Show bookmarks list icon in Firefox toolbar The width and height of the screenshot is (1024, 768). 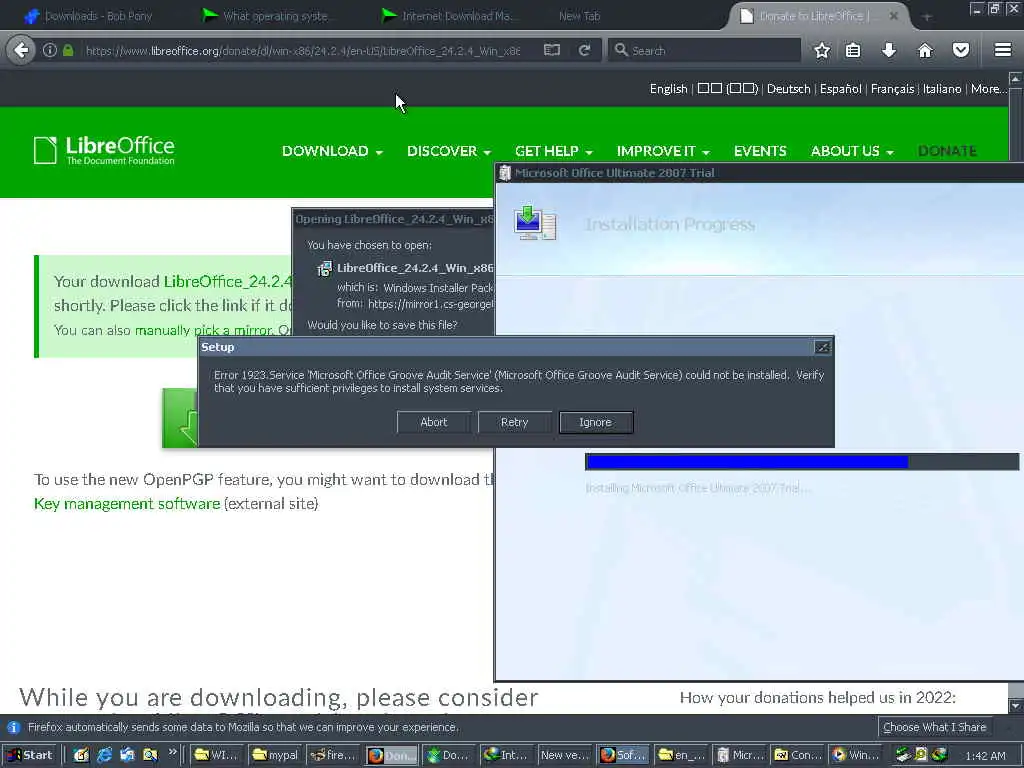coord(853,50)
